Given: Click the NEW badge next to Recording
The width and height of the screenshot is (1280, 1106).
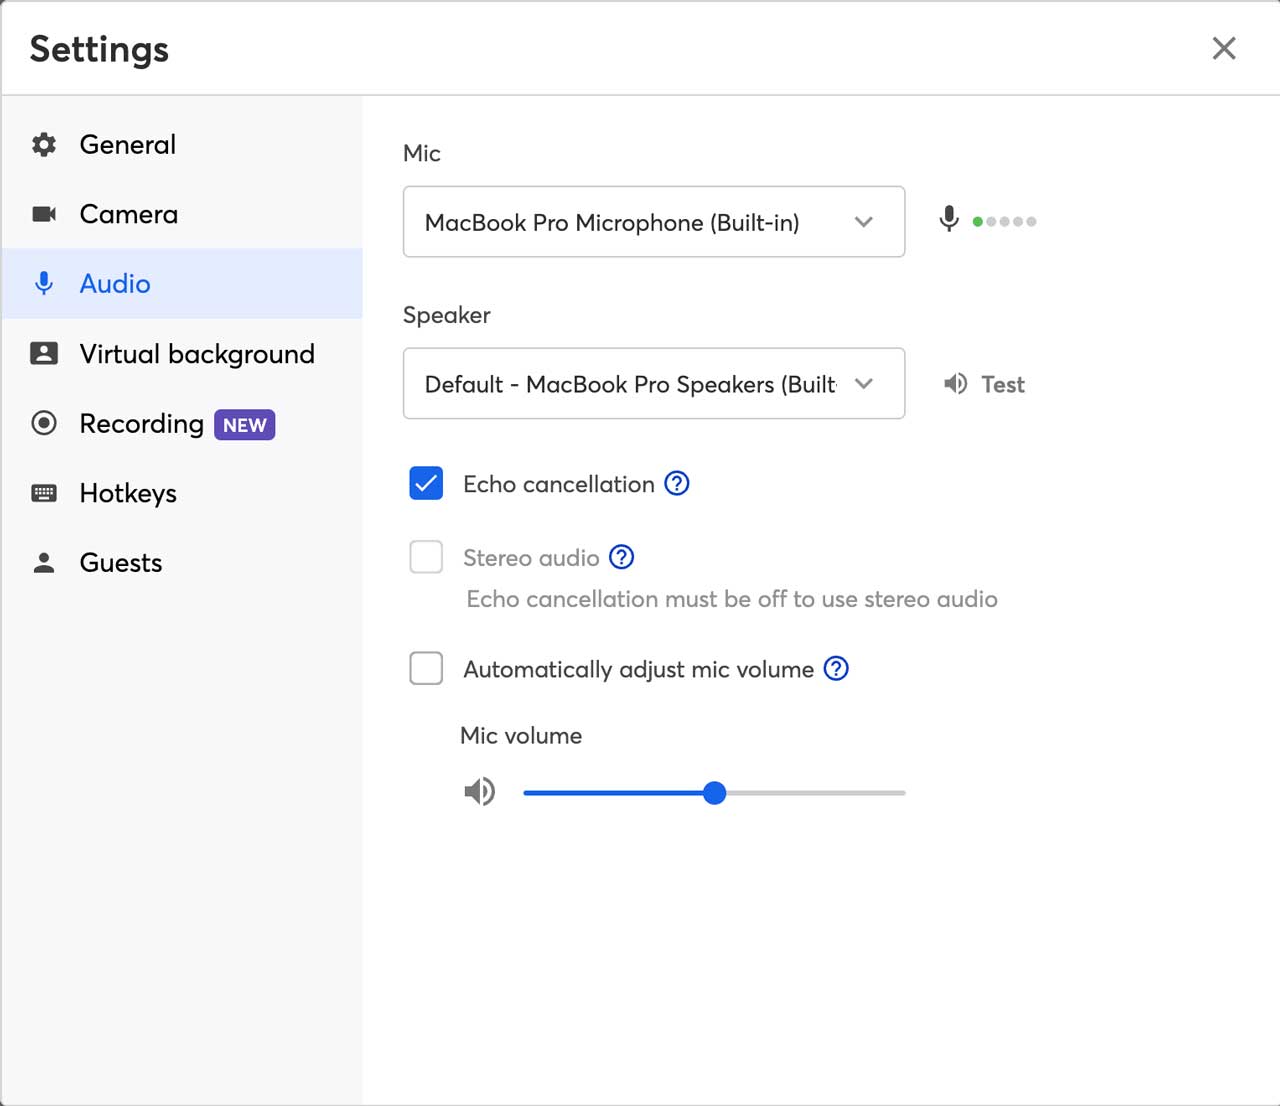Looking at the screenshot, I should point(245,425).
